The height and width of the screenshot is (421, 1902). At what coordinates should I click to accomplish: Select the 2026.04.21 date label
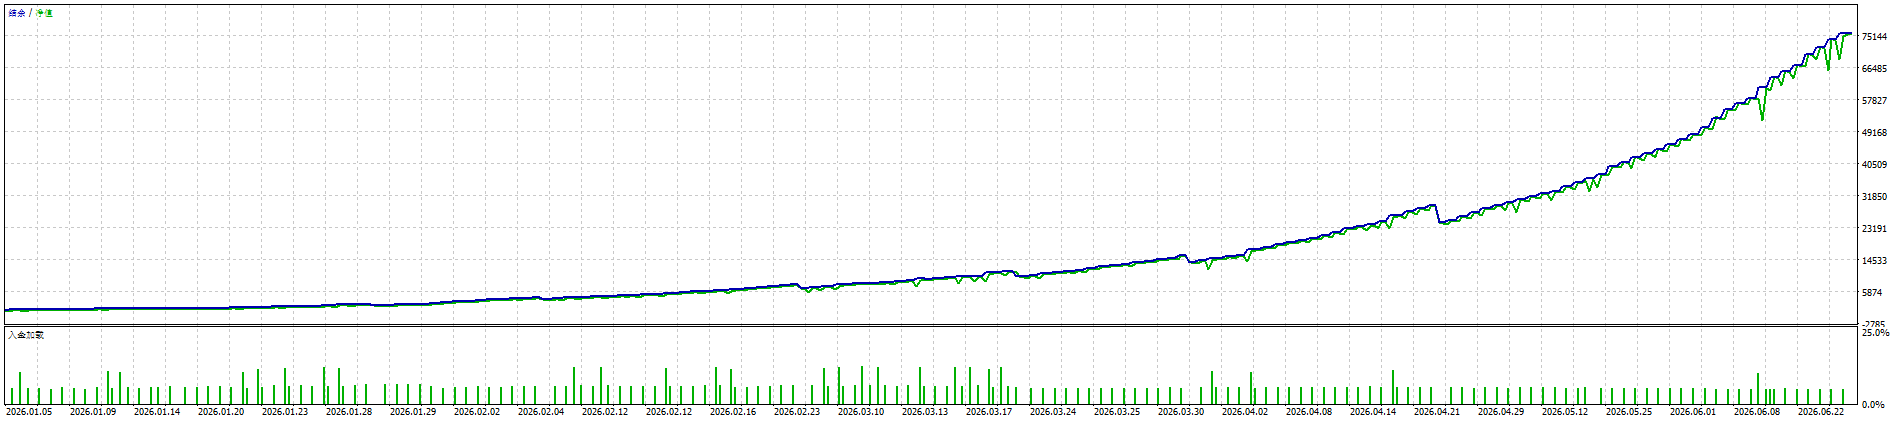click(1437, 411)
